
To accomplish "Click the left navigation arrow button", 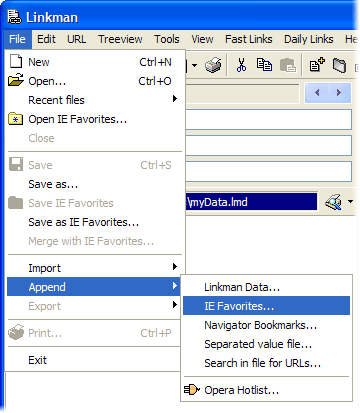I will pos(317,93).
